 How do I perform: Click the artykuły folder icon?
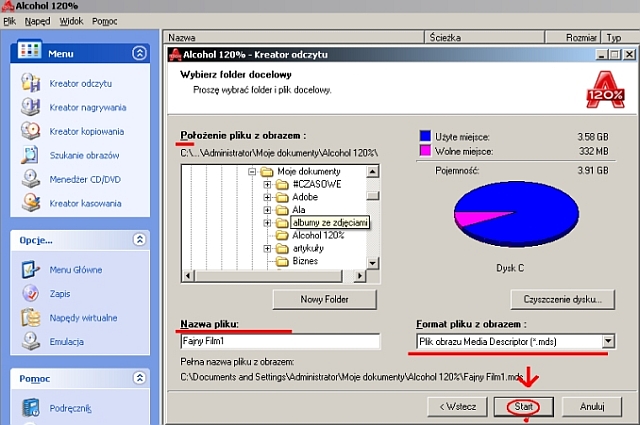click(x=282, y=248)
